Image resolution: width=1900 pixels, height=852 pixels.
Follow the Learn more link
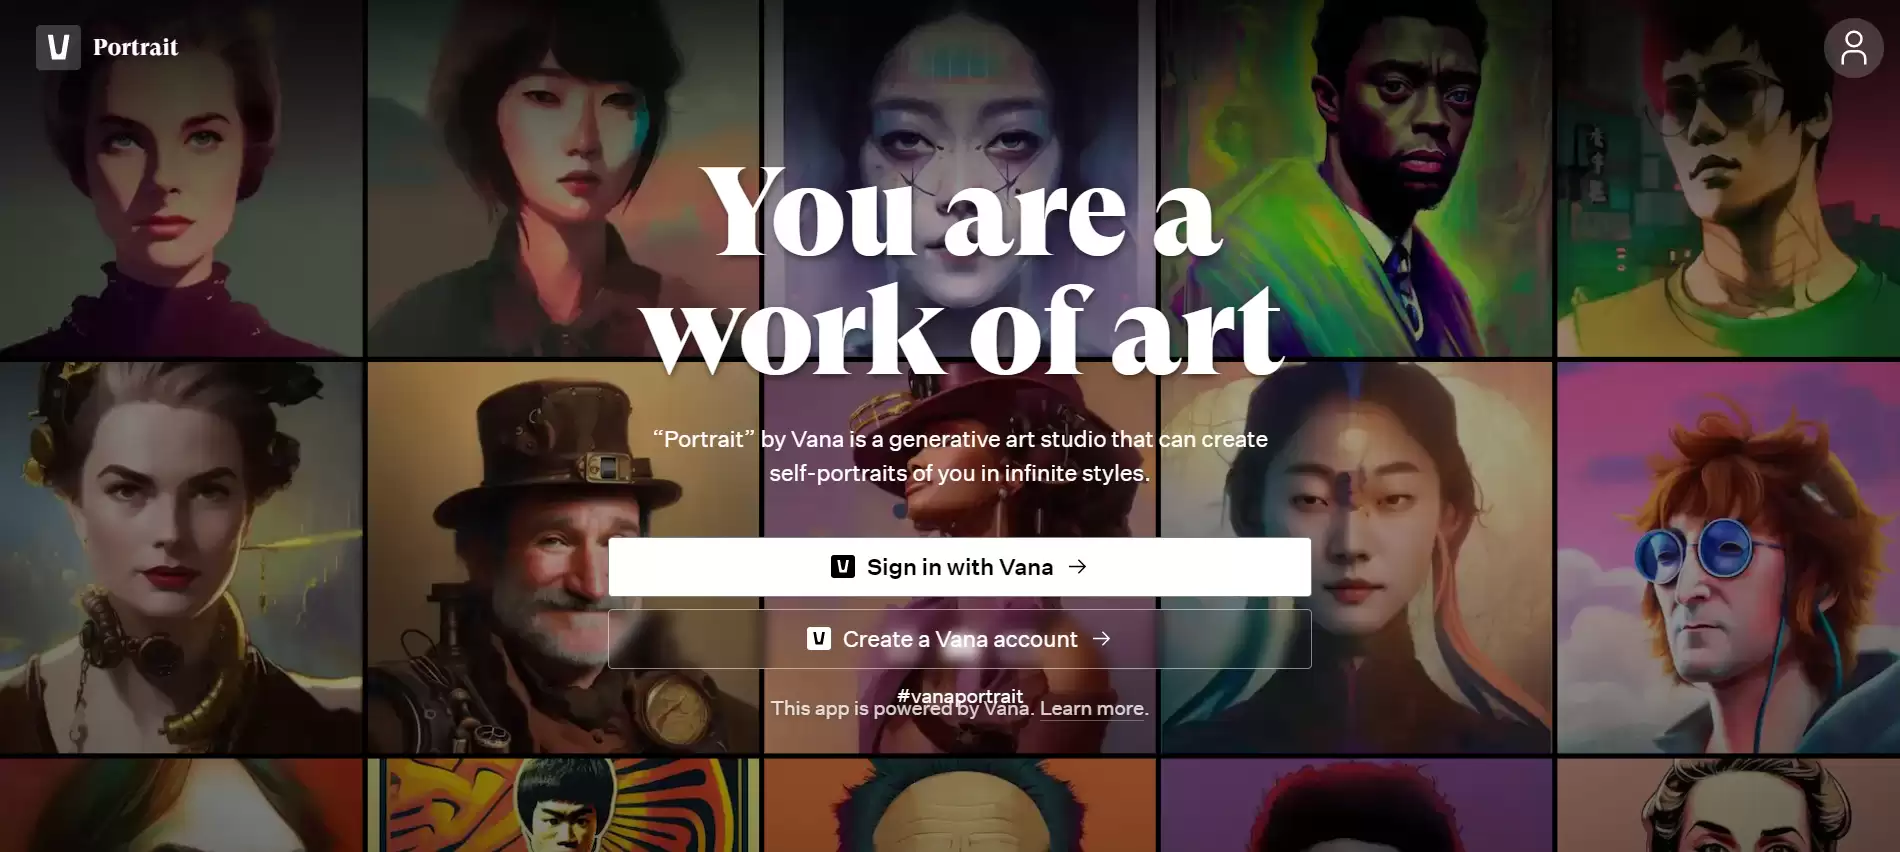click(x=1092, y=708)
